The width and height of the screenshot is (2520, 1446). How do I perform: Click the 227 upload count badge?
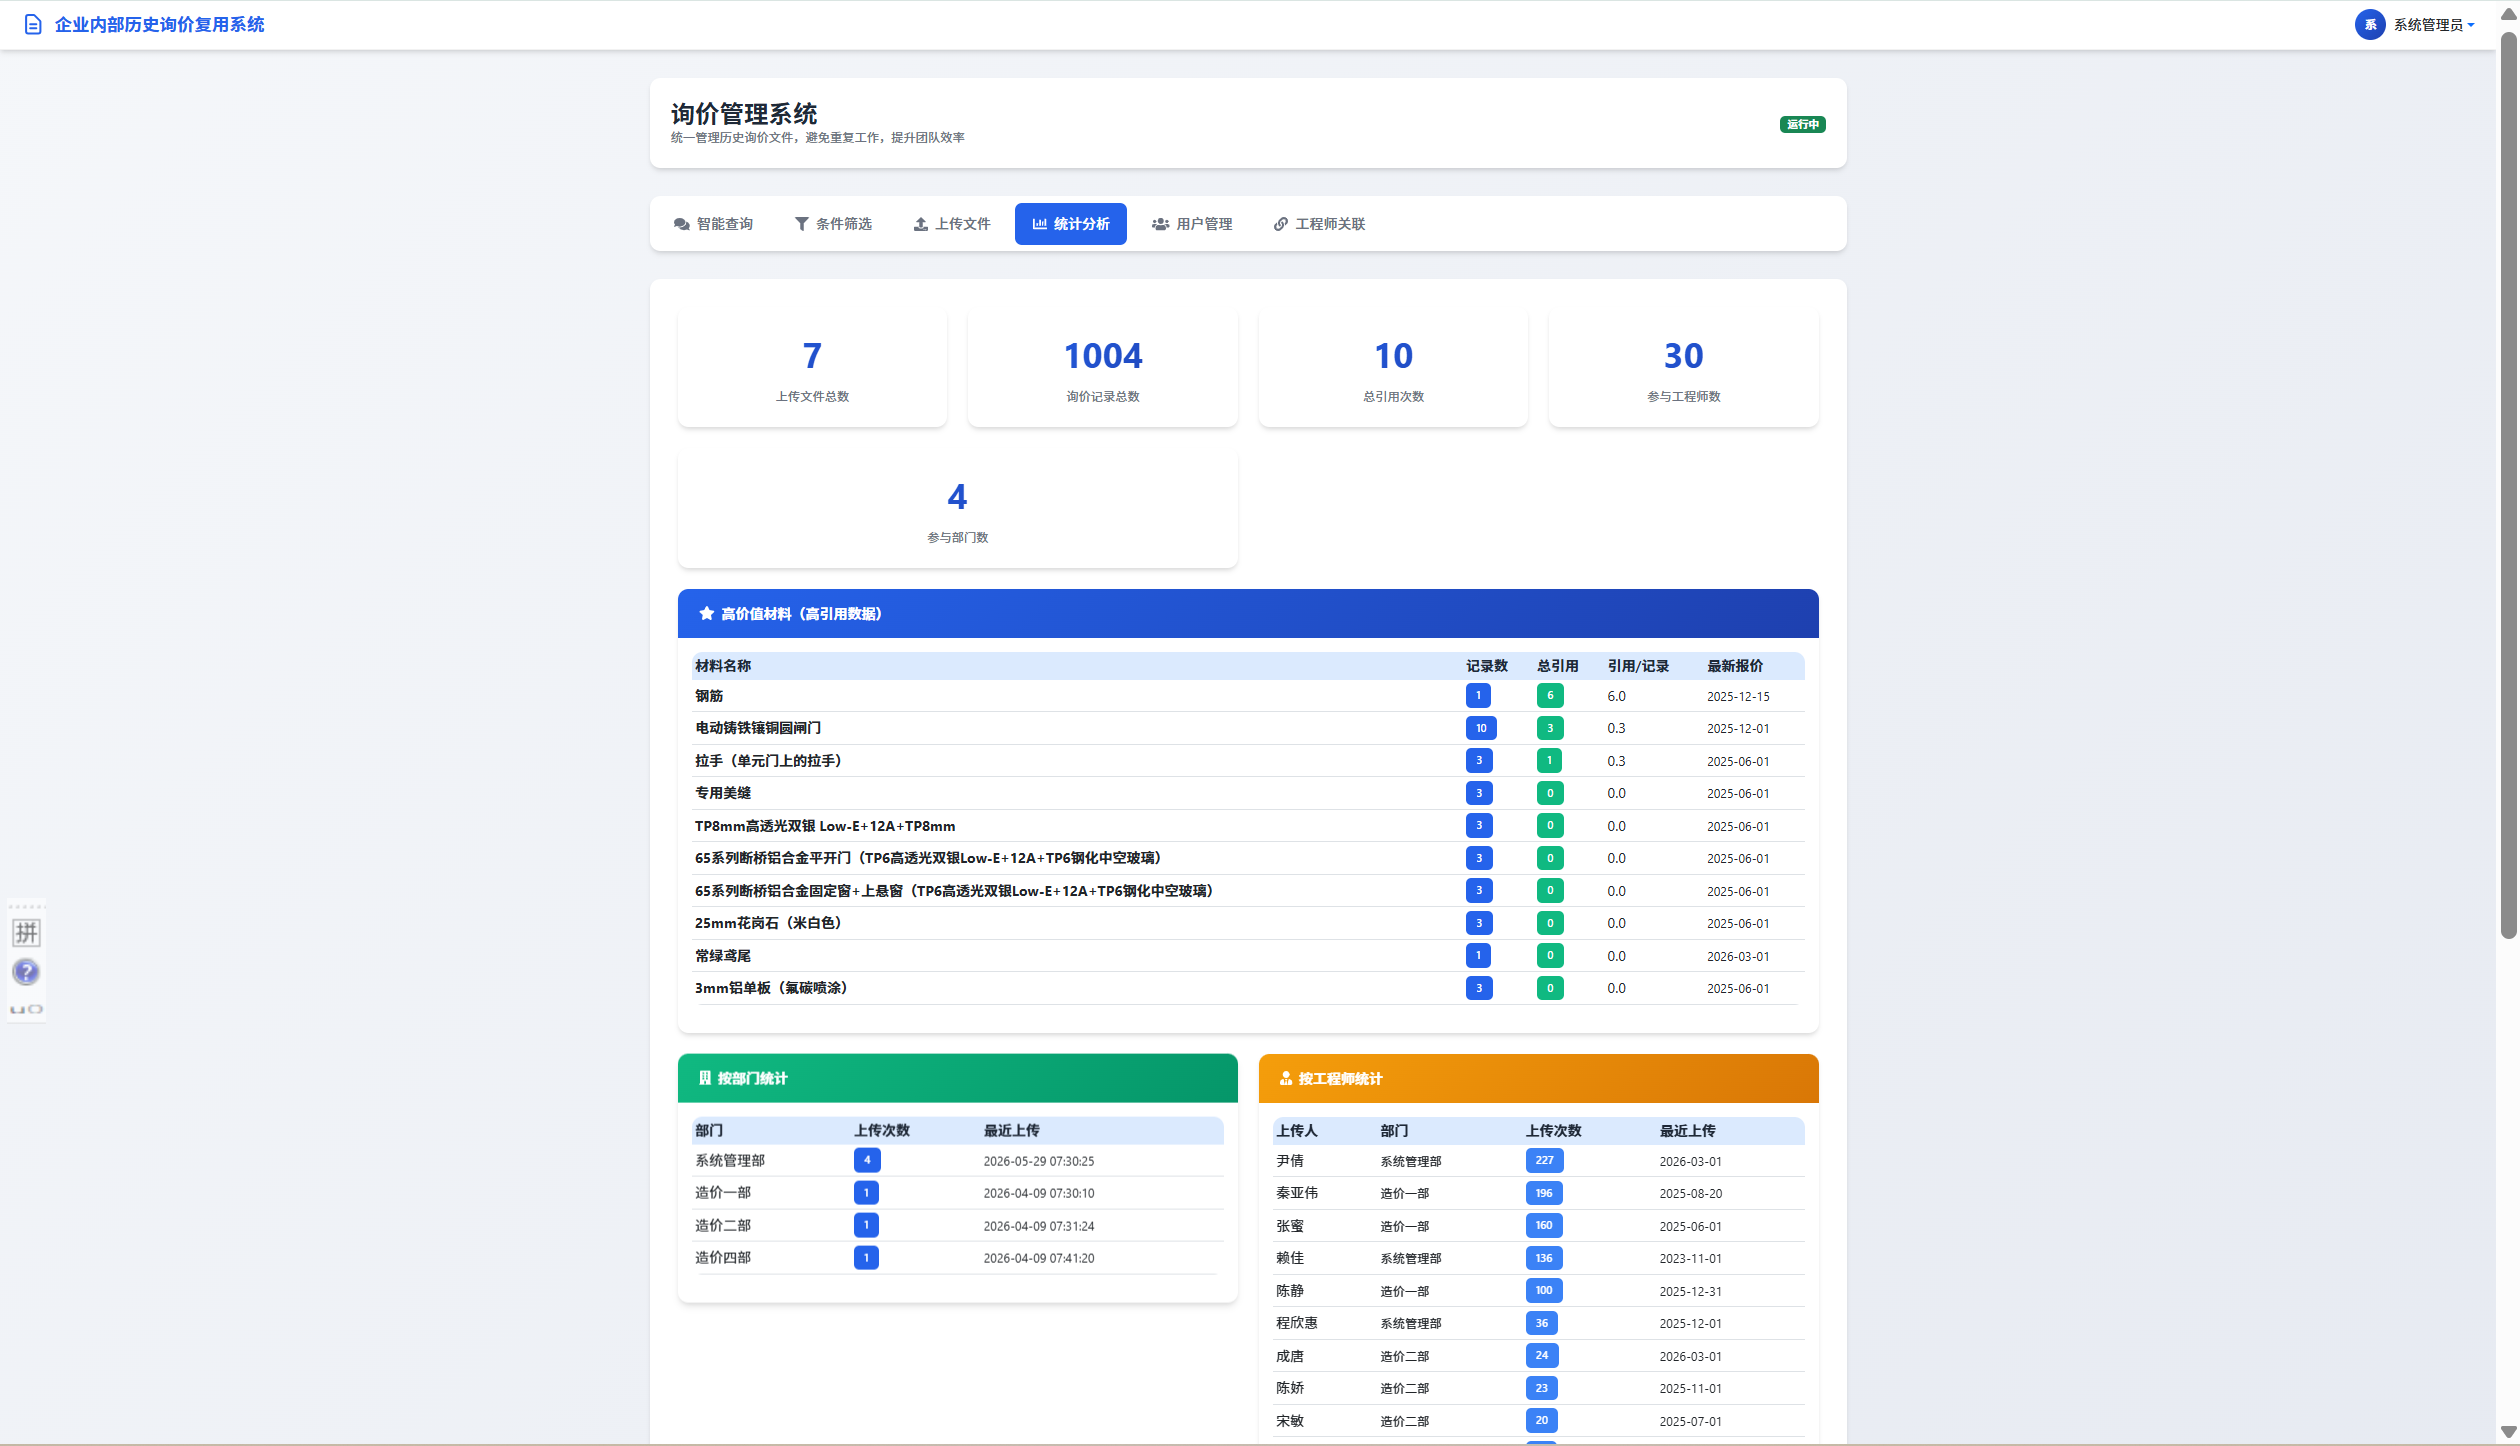[1544, 1161]
